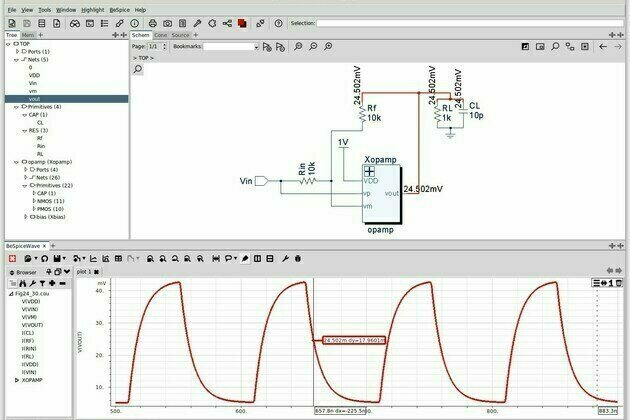Select V(VIN) signal in waveform browser
This screenshot has height=420, width=630.
pos(30,309)
